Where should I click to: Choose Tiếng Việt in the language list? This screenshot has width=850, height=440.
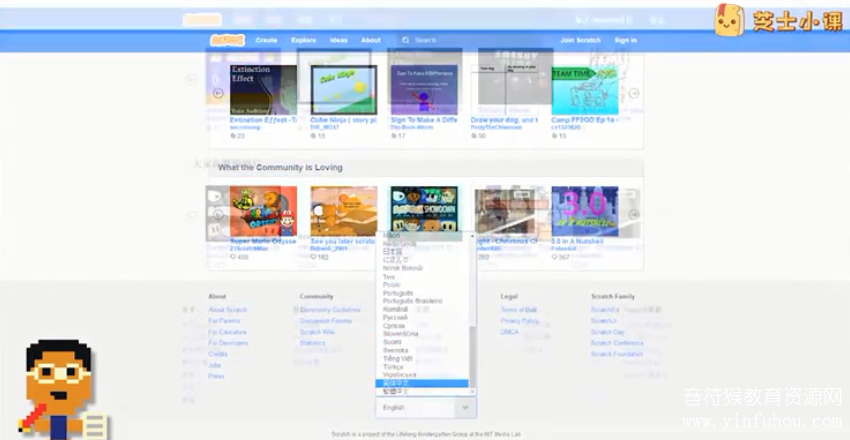(422, 359)
